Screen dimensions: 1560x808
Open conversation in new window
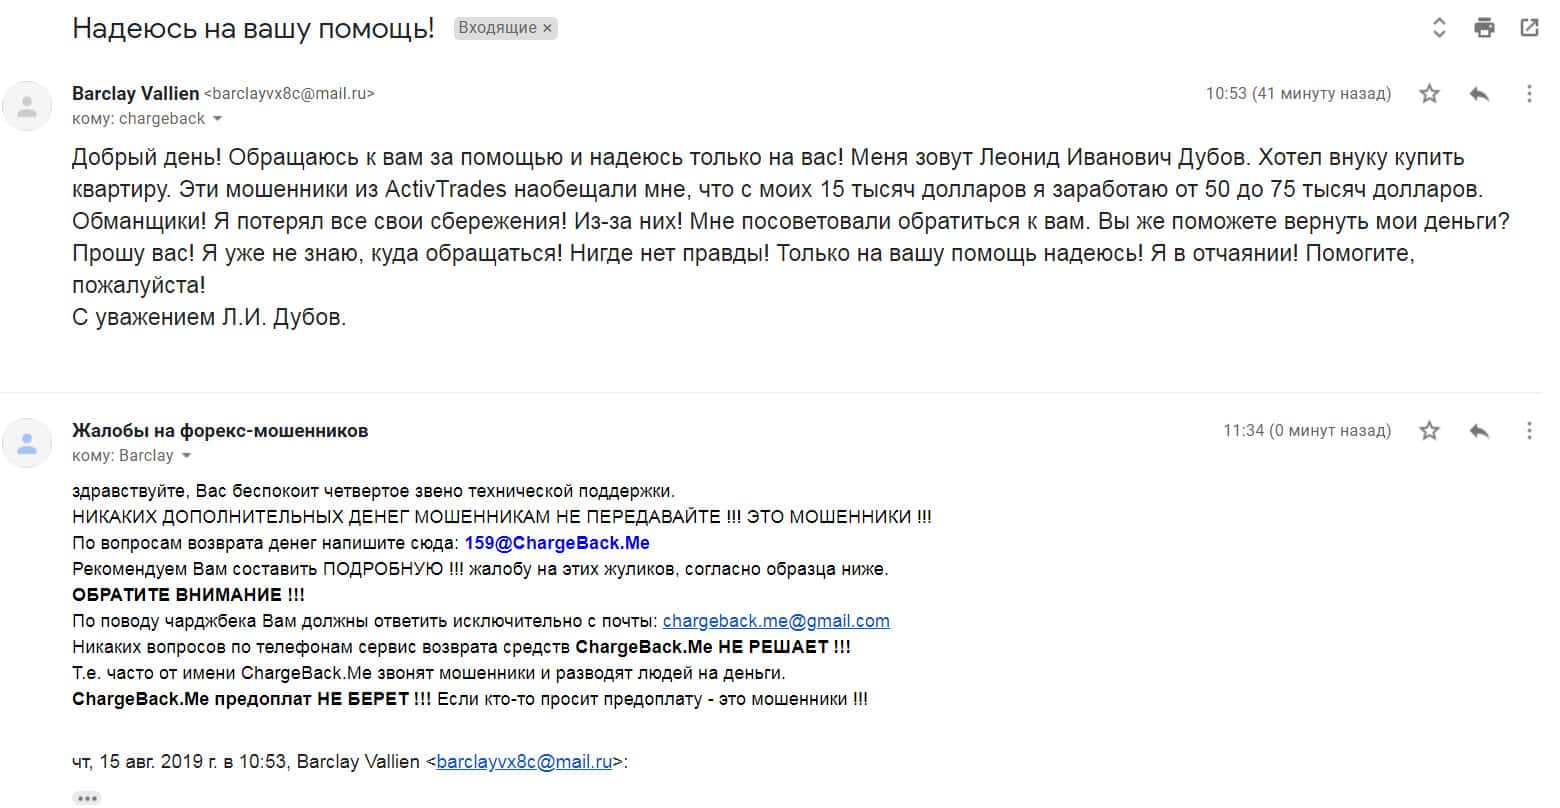[x=1529, y=28]
